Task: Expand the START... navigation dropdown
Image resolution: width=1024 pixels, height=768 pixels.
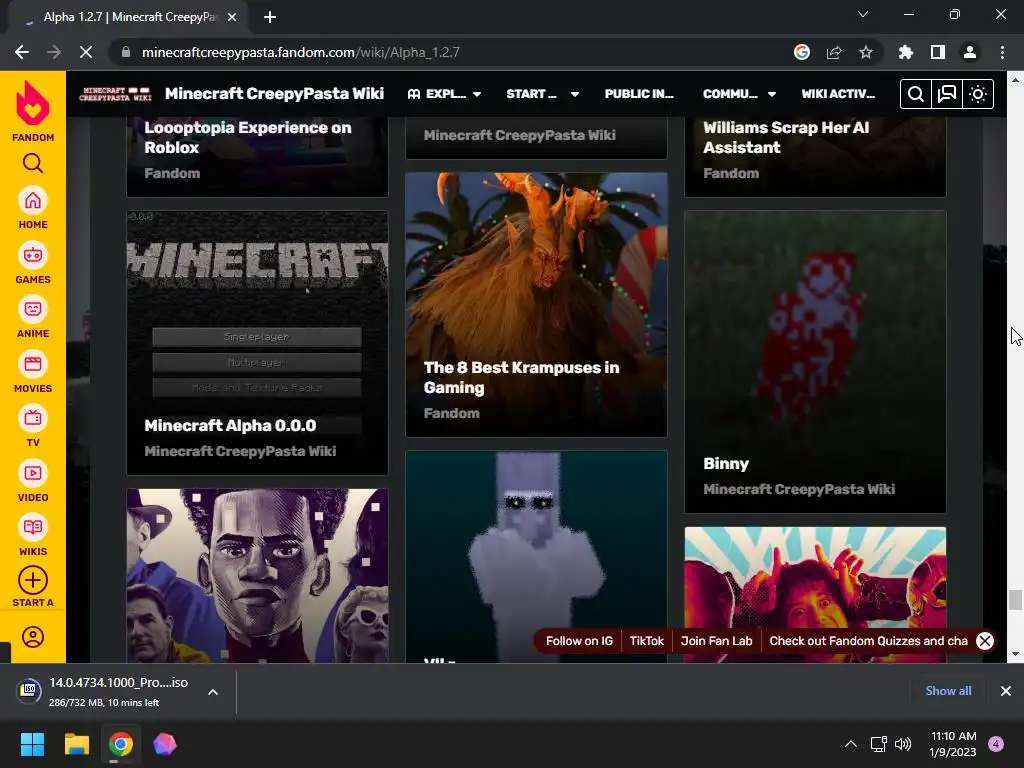Action: pyautogui.click(x=543, y=94)
